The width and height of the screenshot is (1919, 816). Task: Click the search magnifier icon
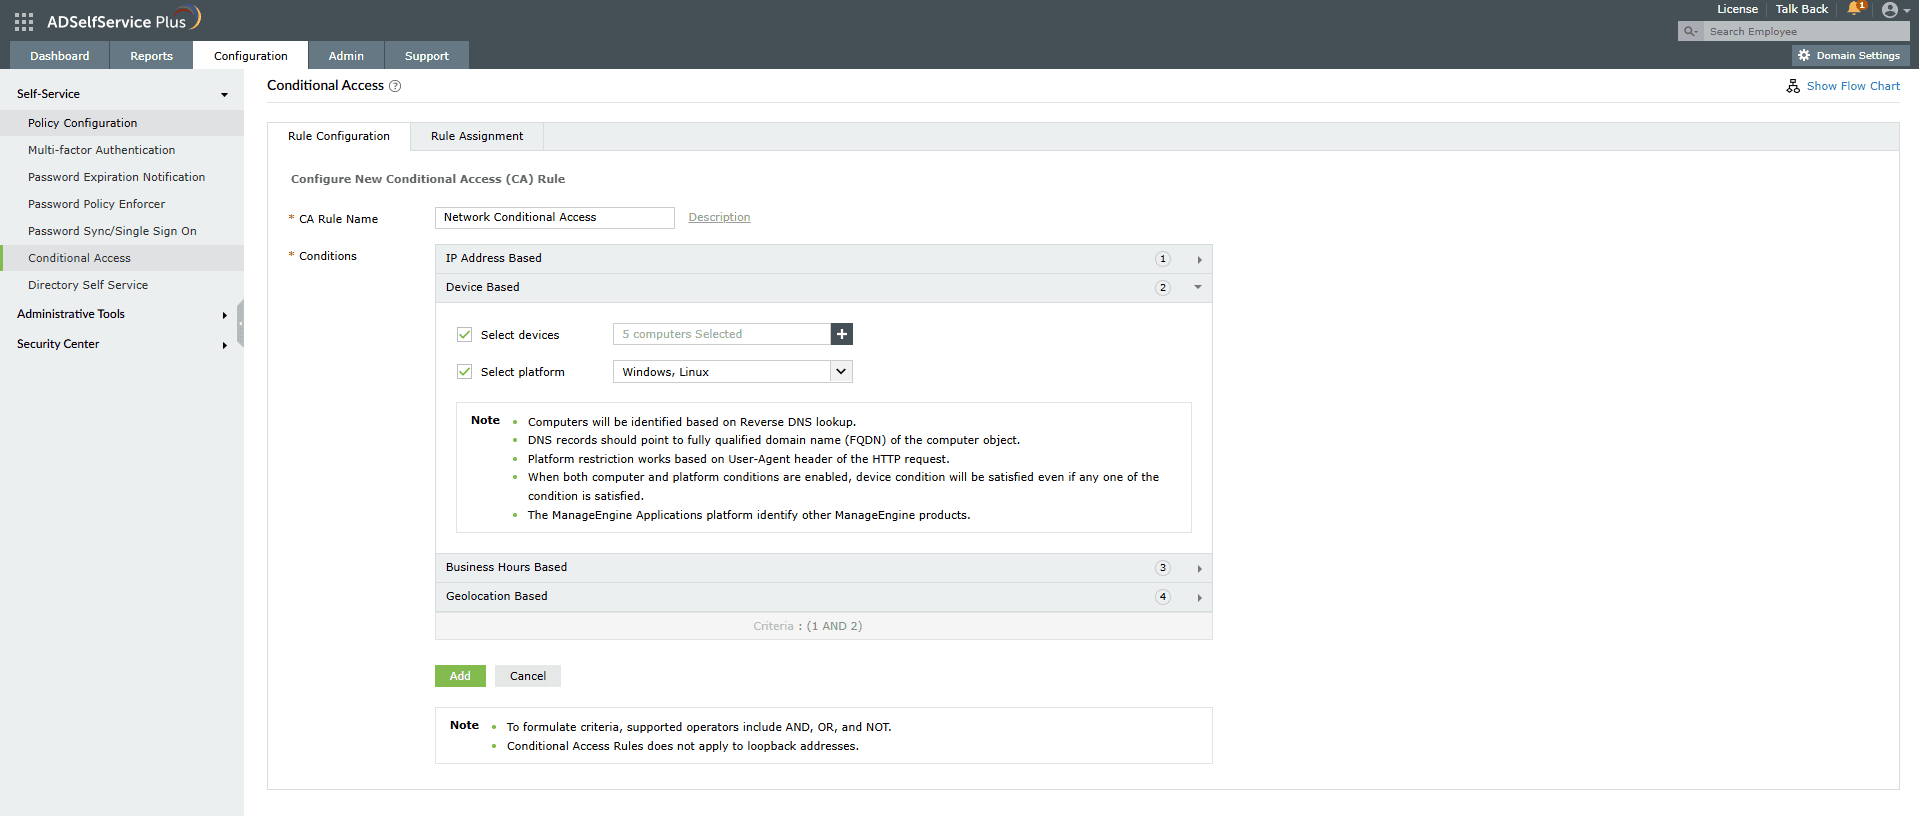point(1690,31)
